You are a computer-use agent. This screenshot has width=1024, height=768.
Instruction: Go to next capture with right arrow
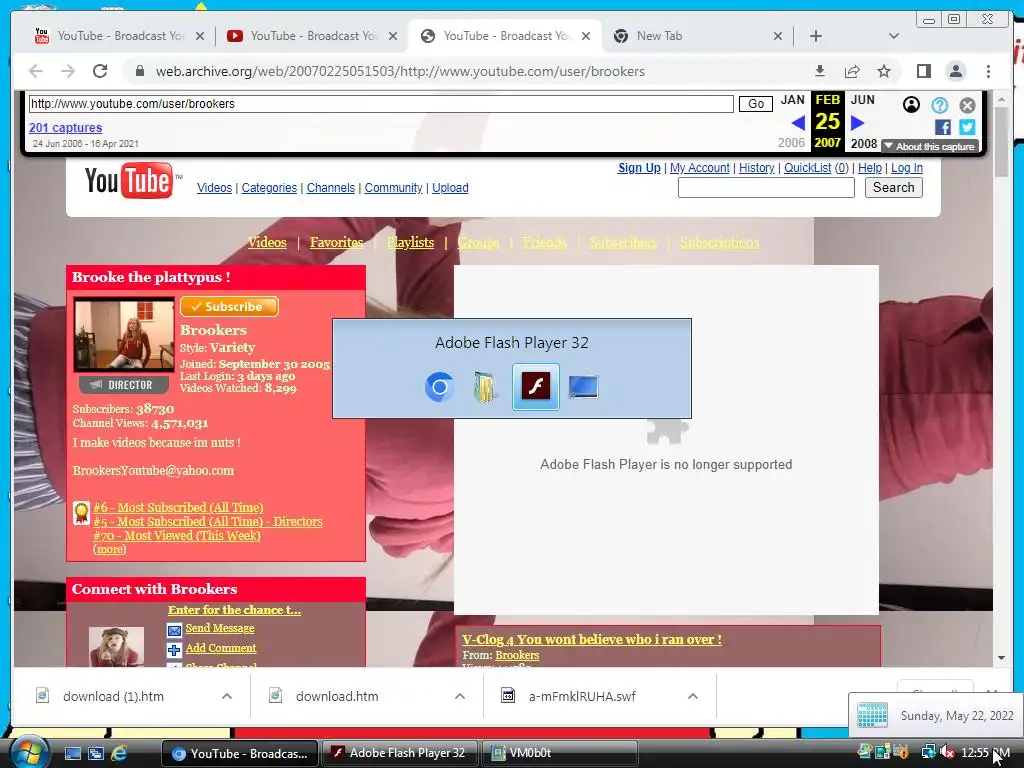(x=857, y=123)
